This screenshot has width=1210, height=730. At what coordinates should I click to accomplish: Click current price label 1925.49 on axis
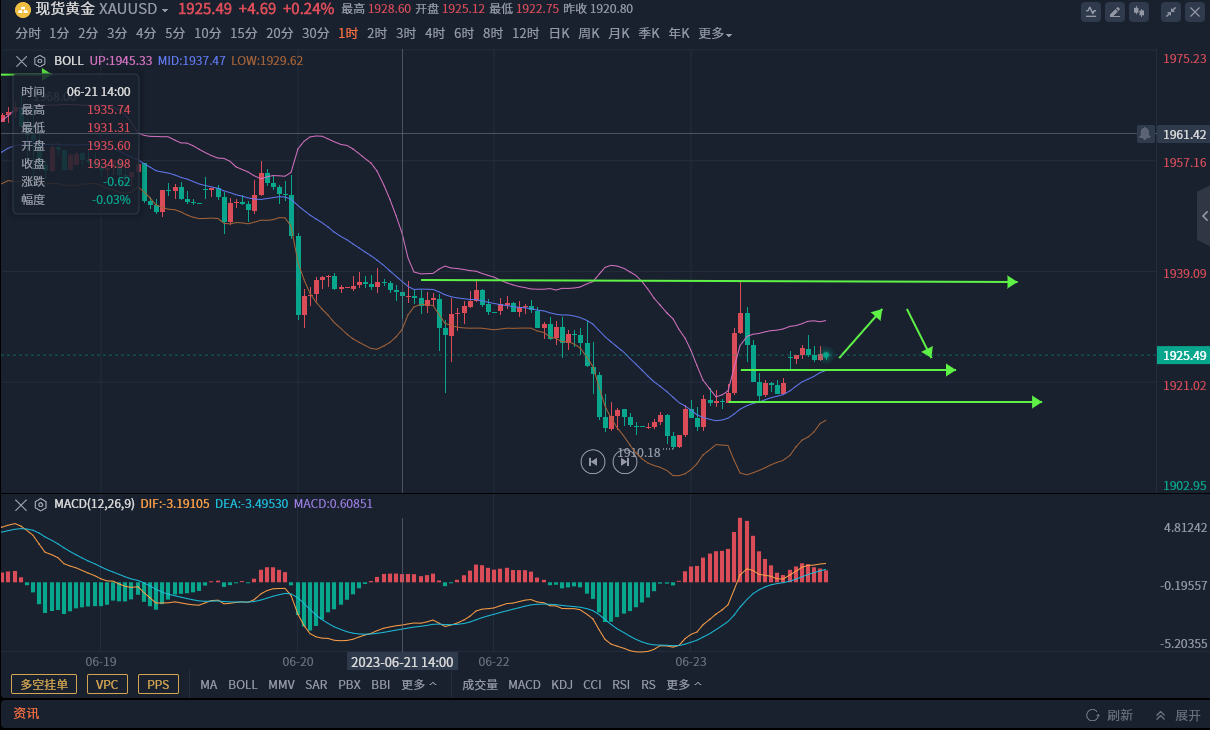(1183, 355)
